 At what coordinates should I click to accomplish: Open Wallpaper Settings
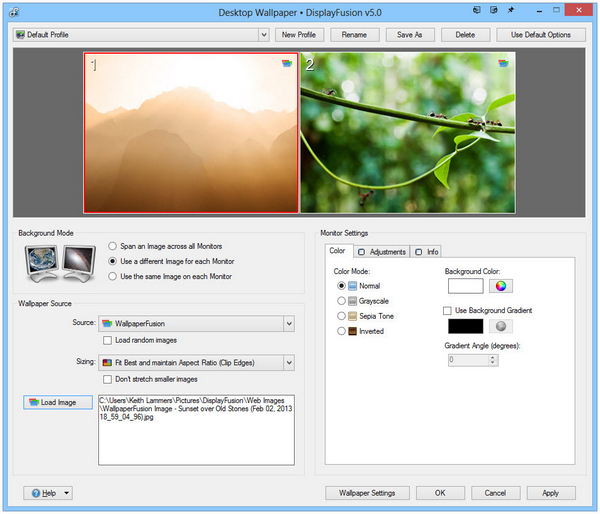(x=367, y=493)
